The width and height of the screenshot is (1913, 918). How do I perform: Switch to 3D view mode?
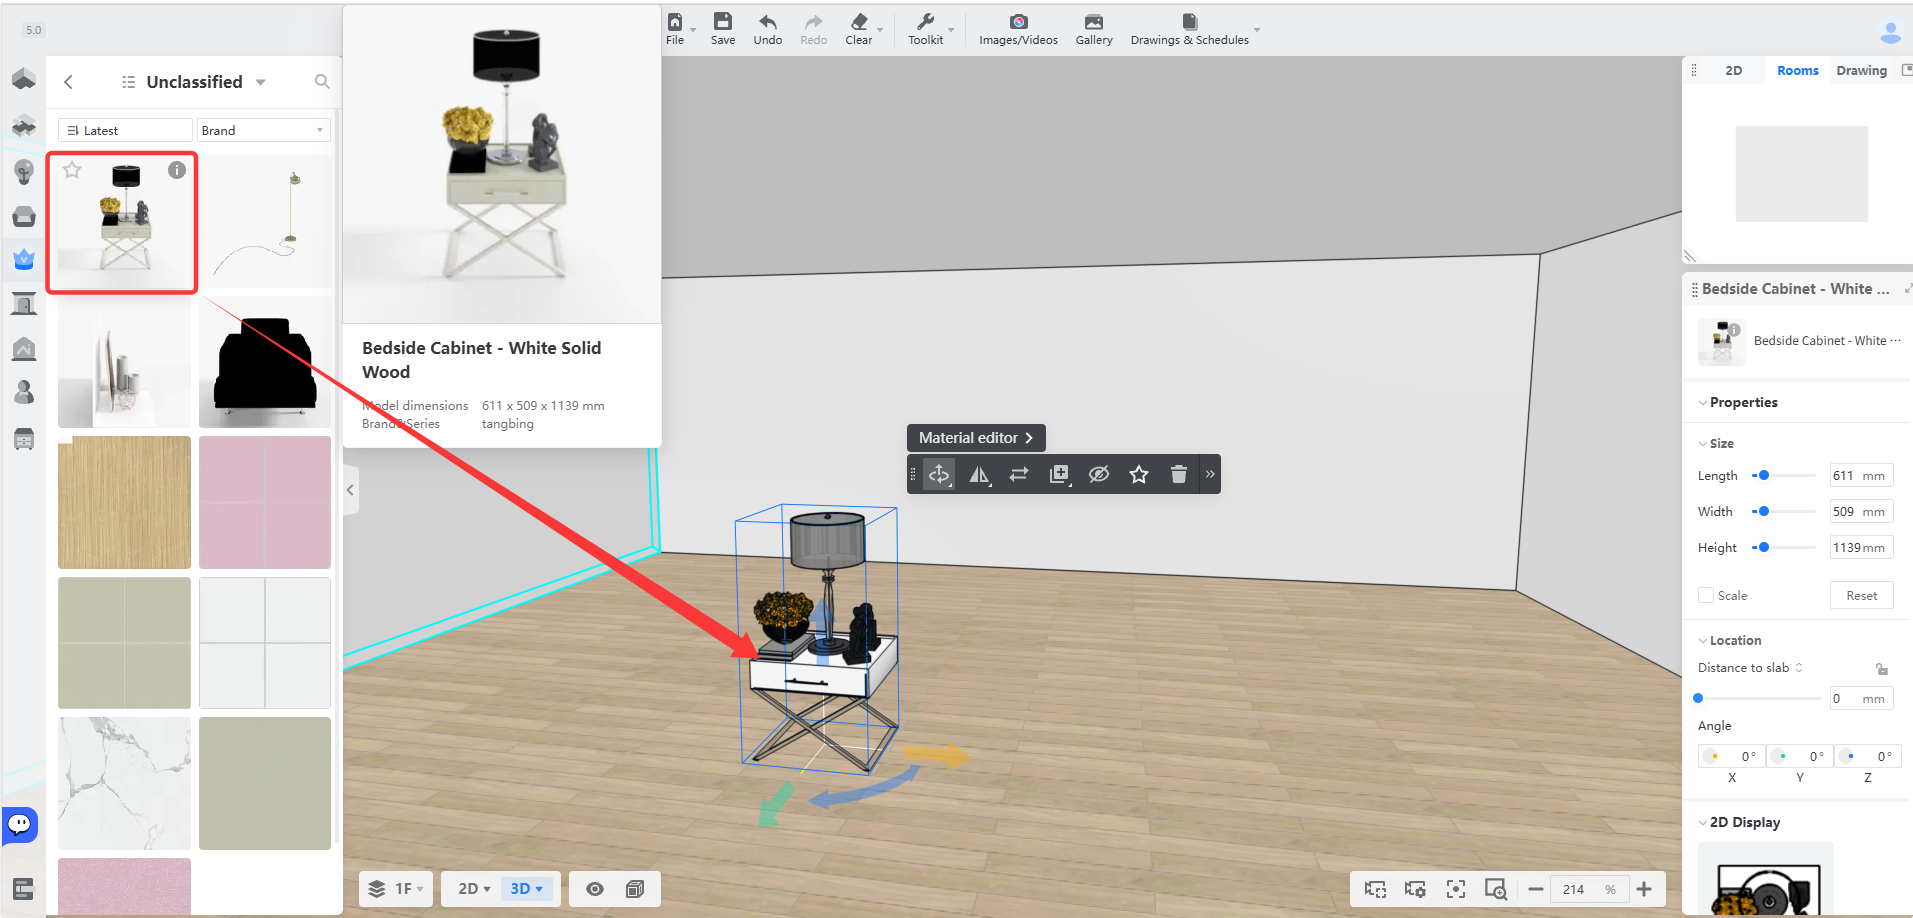click(527, 889)
